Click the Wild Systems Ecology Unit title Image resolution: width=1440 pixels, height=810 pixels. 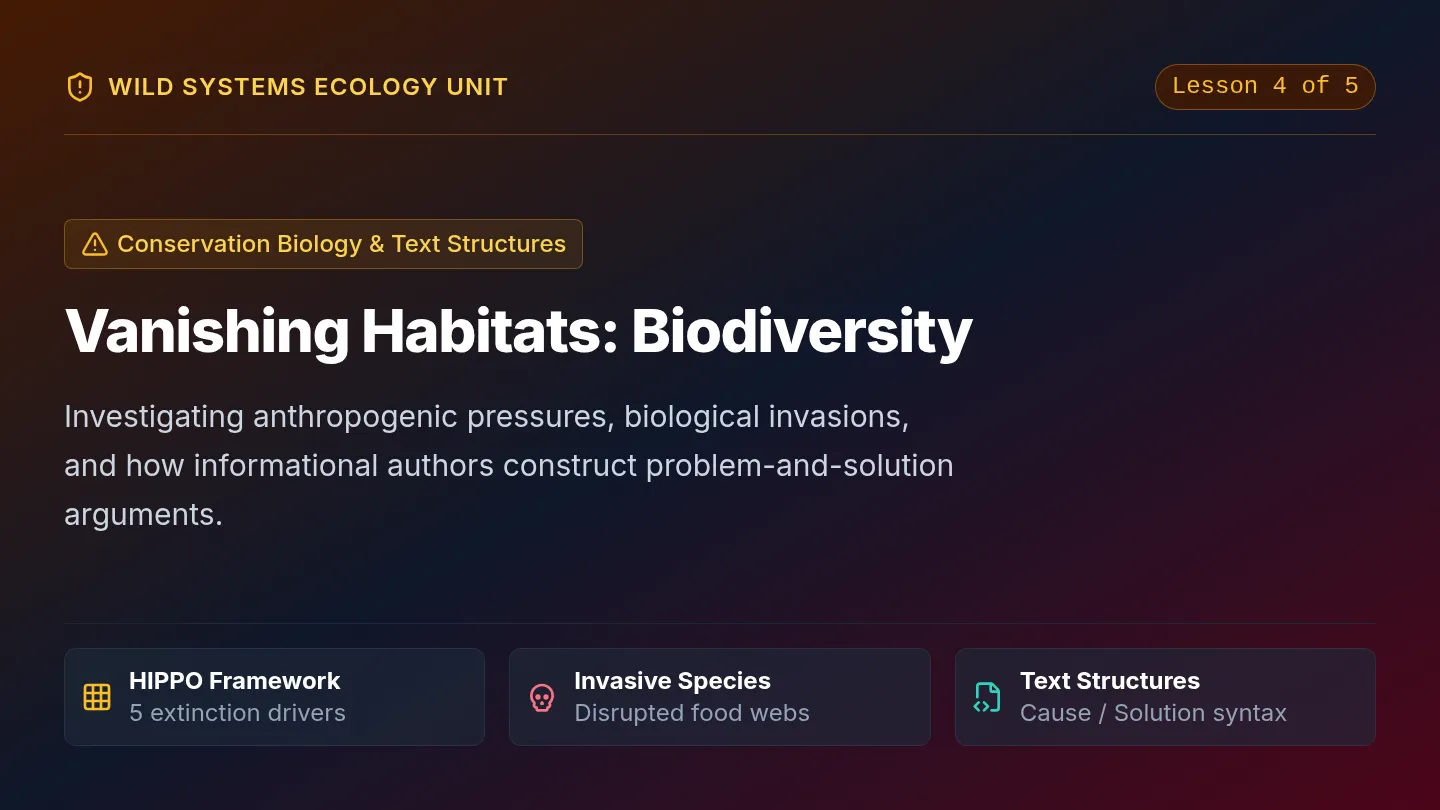pyautogui.click(x=308, y=87)
